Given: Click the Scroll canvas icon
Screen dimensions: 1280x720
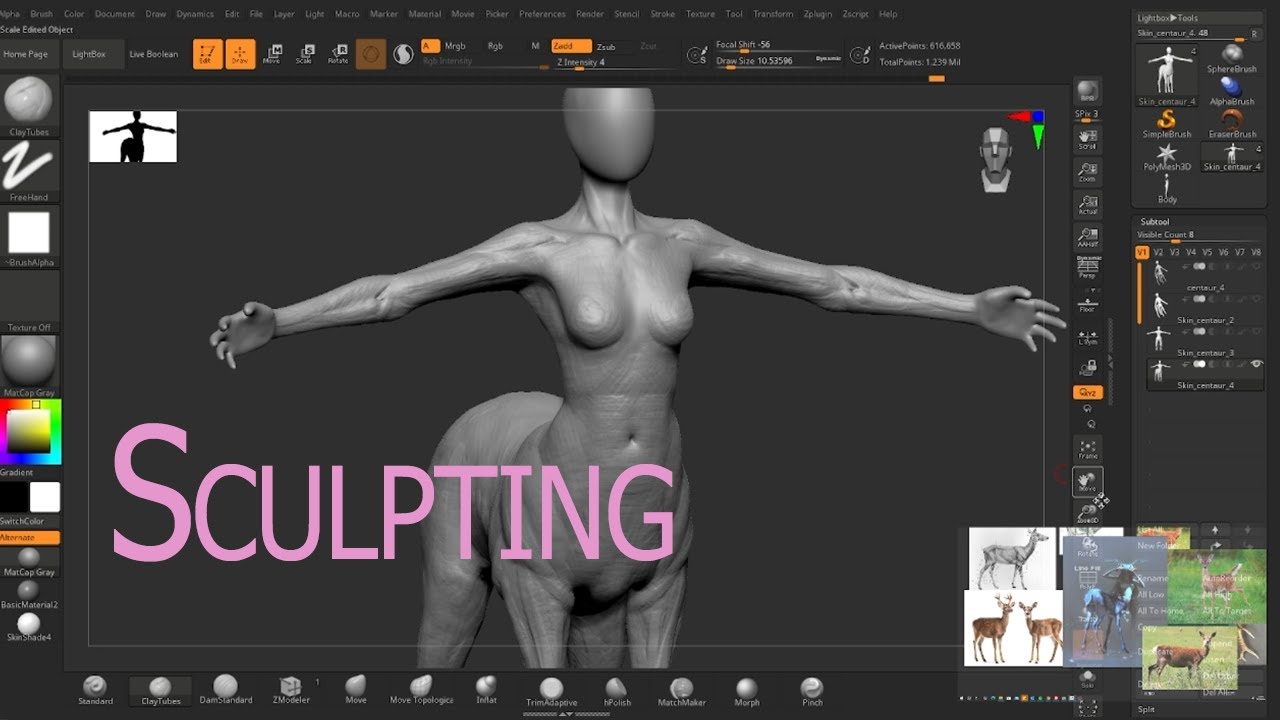Looking at the screenshot, I should [x=1088, y=139].
